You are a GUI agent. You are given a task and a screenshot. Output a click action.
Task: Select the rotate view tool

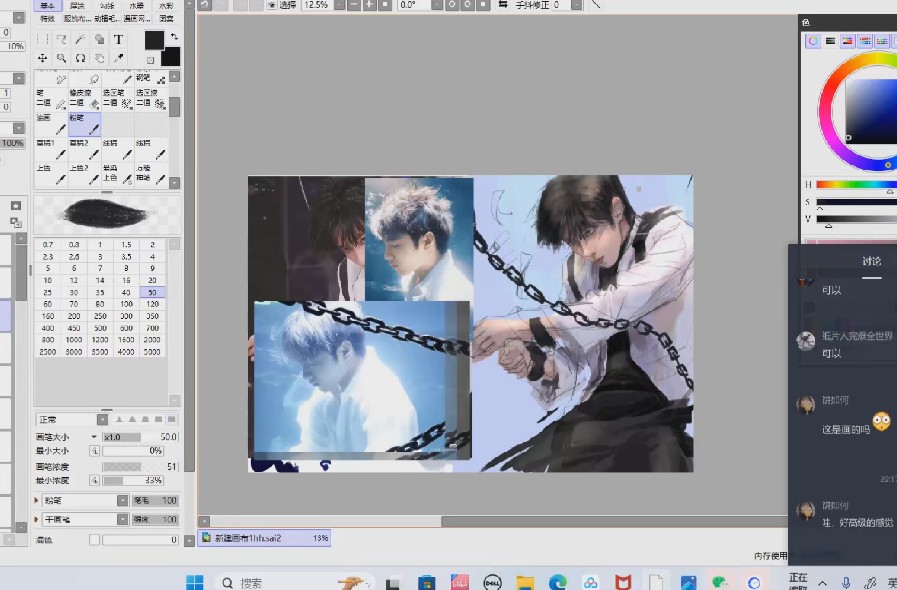tap(81, 59)
